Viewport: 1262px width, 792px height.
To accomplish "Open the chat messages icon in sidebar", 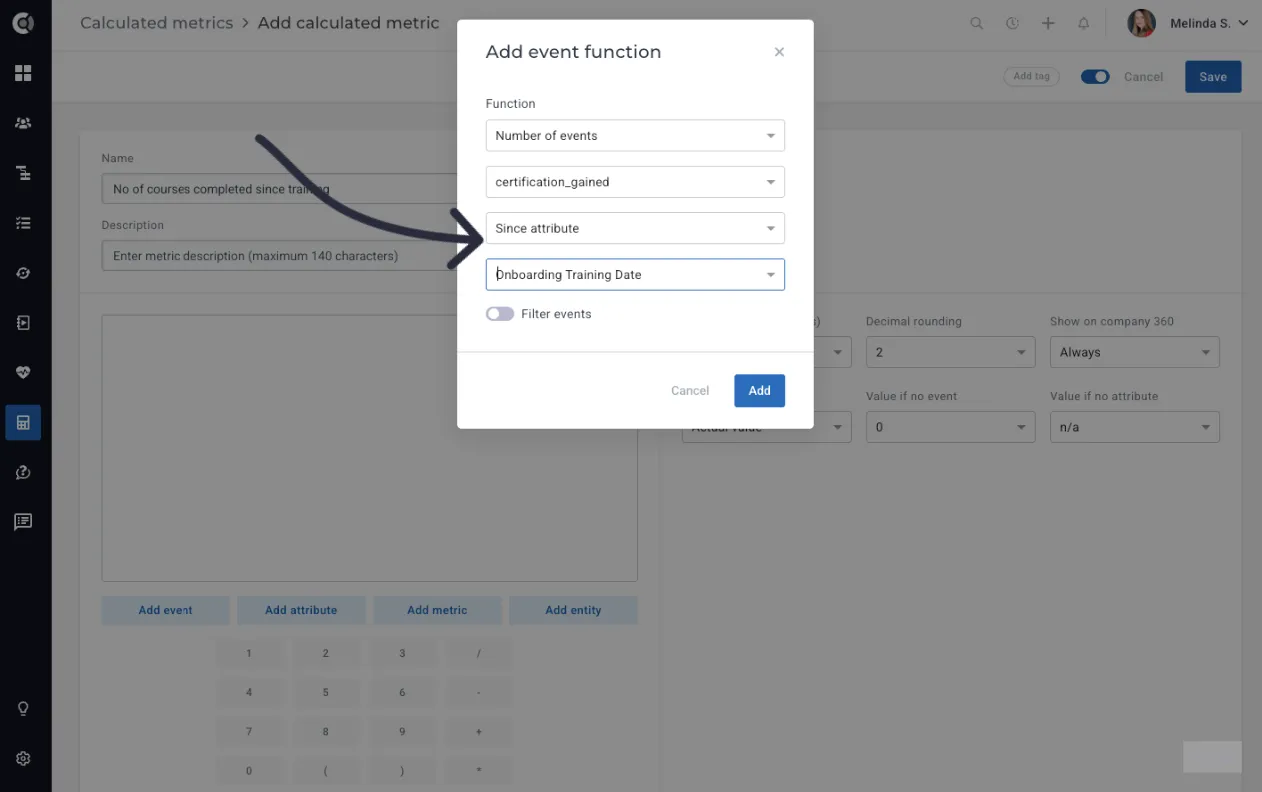I will 23,522.
